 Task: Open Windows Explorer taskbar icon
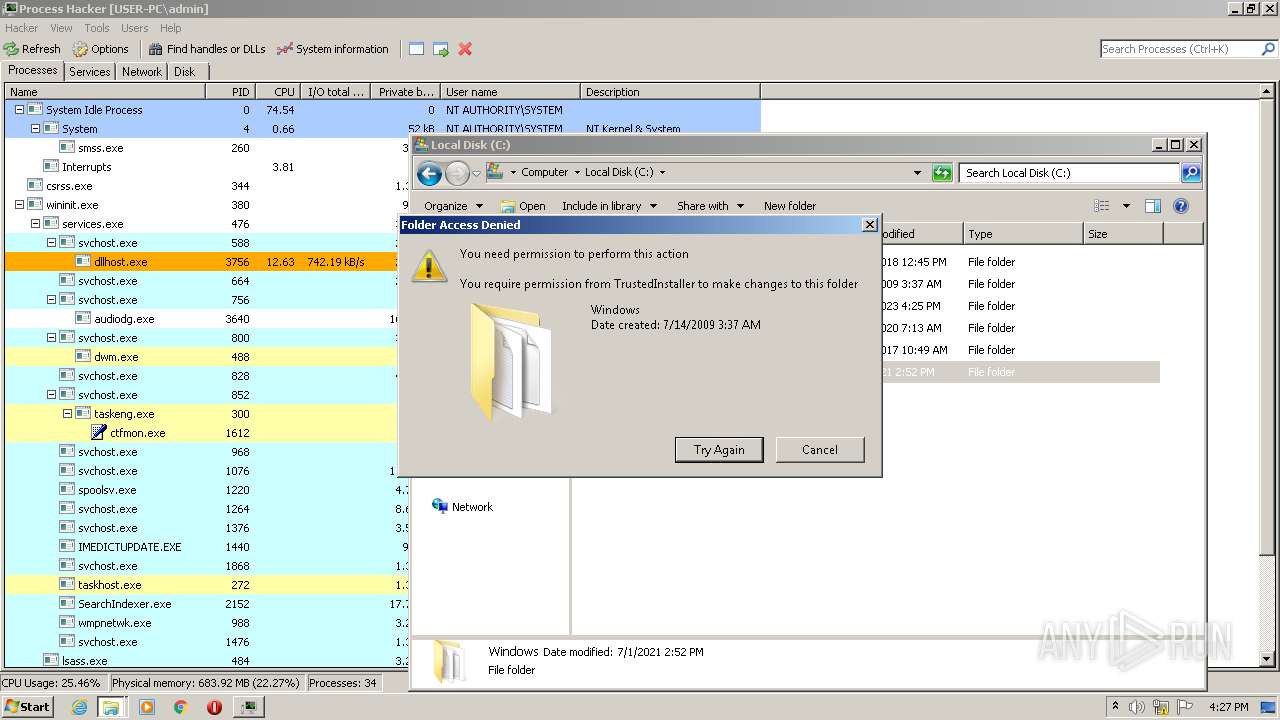coord(111,707)
